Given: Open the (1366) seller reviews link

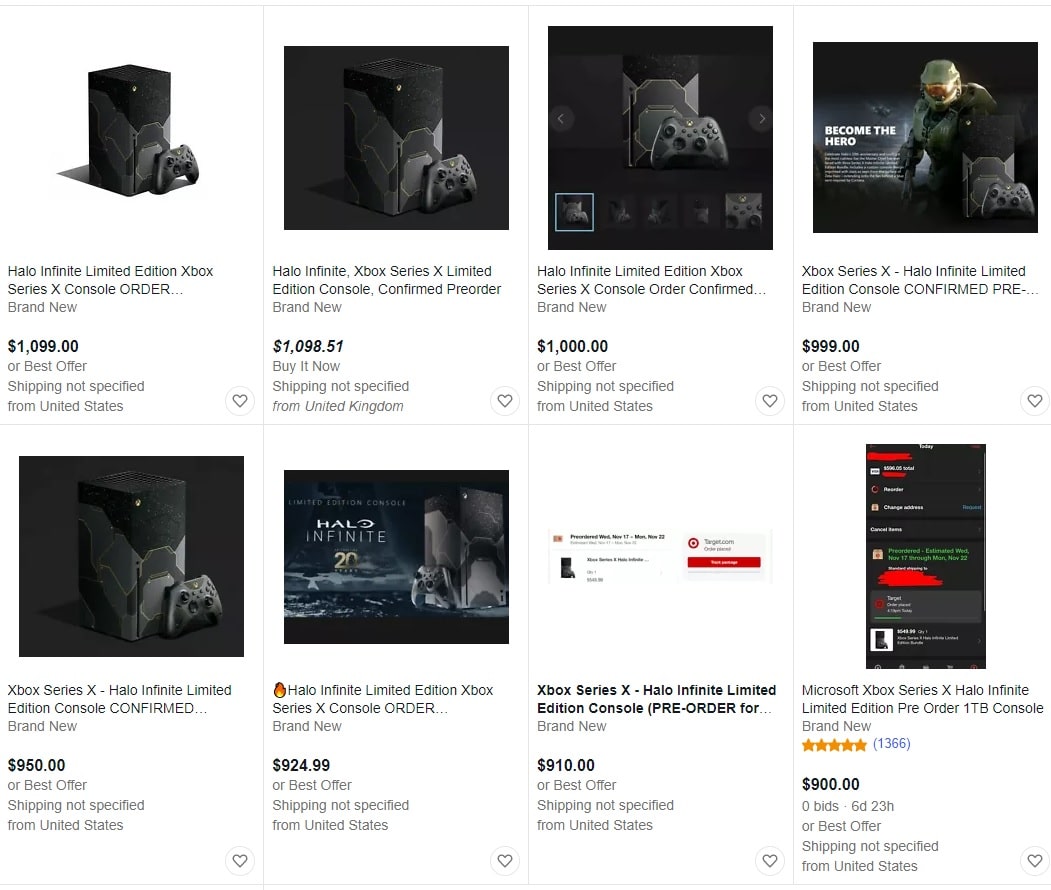Looking at the screenshot, I should [891, 744].
